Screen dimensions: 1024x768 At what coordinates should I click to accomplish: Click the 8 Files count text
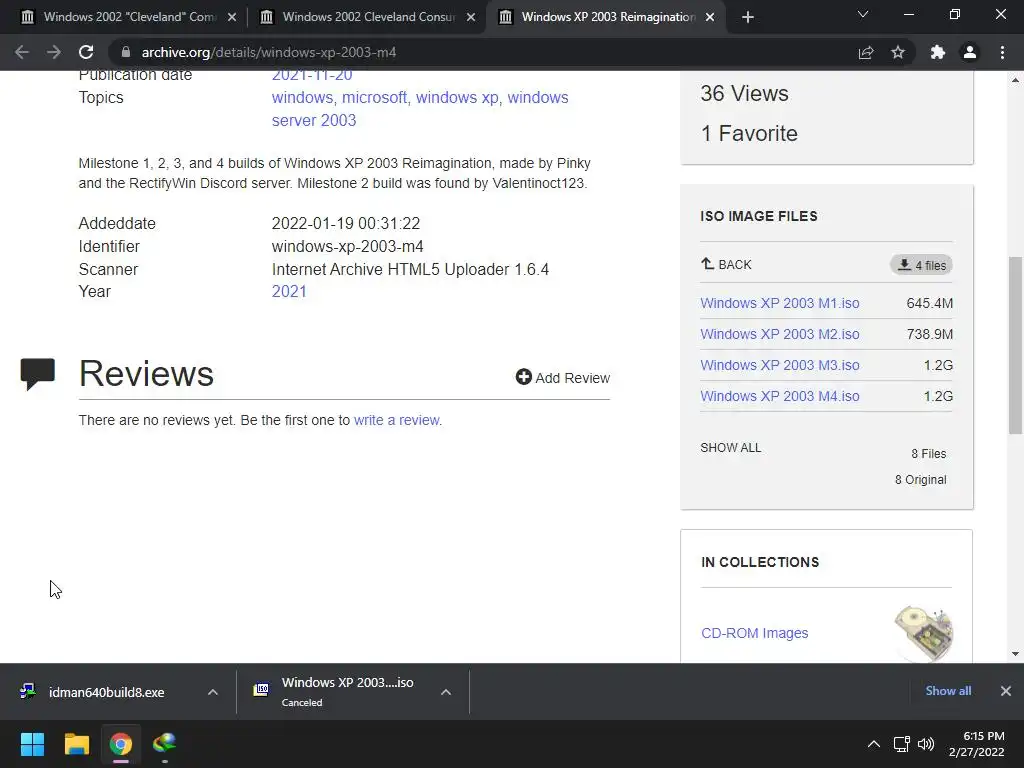[x=929, y=454]
